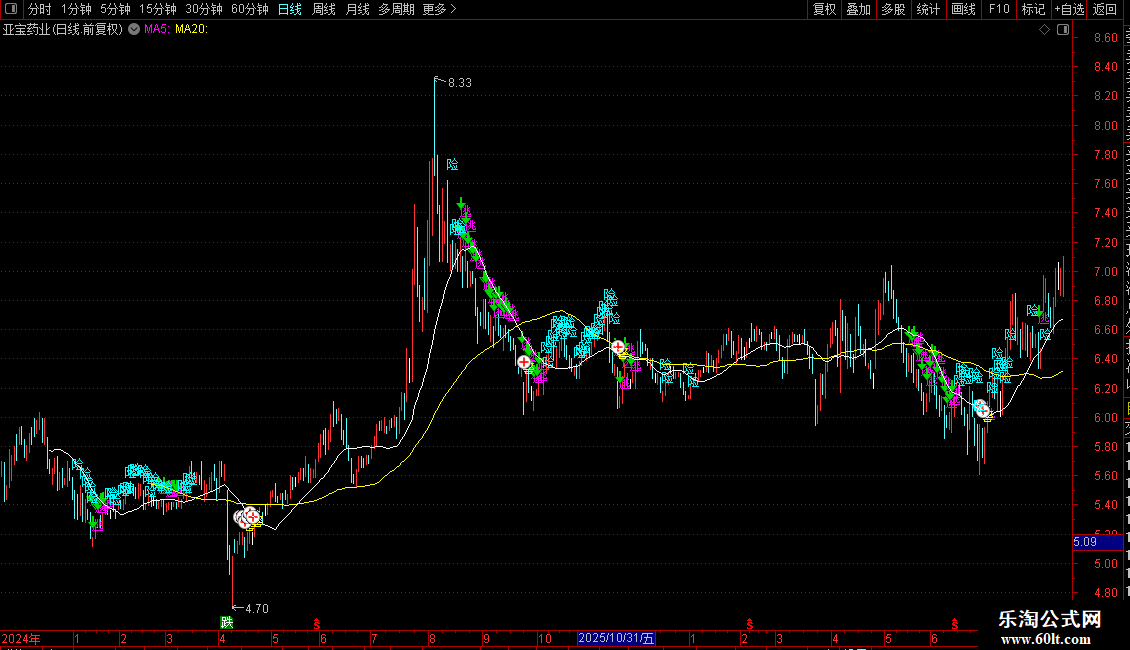Image resolution: width=1130 pixels, height=650 pixels.
Task: Open the indicator settings round arrow icon
Action: pos(134,29)
